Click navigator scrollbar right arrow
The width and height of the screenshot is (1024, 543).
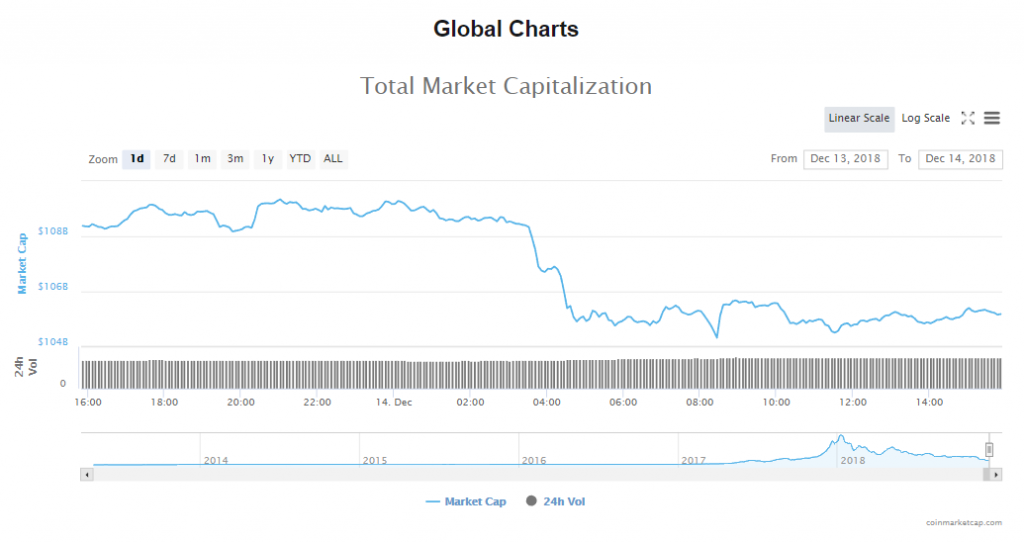pos(997,474)
